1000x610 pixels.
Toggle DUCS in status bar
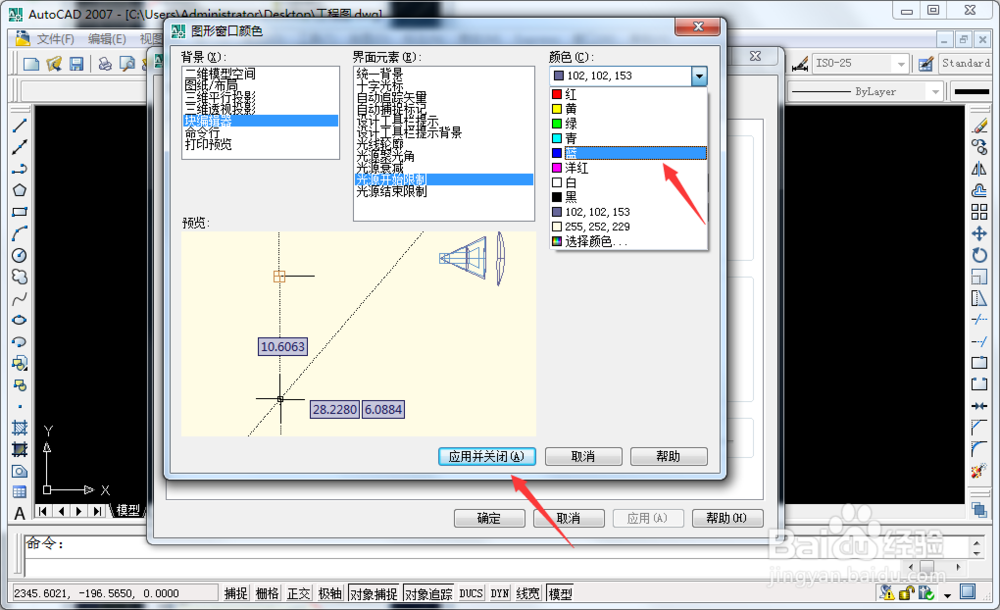[x=471, y=593]
